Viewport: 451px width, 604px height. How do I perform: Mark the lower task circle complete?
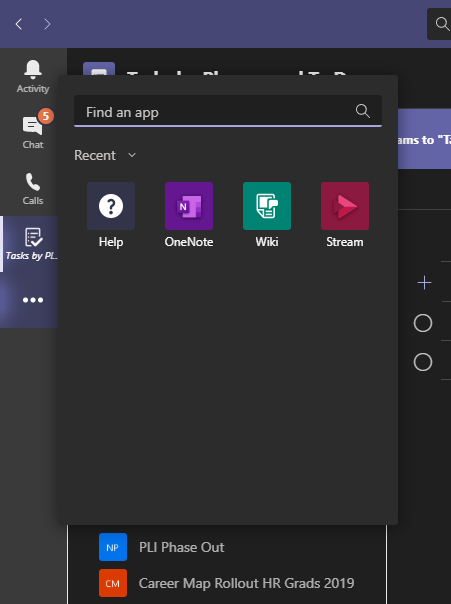(423, 362)
